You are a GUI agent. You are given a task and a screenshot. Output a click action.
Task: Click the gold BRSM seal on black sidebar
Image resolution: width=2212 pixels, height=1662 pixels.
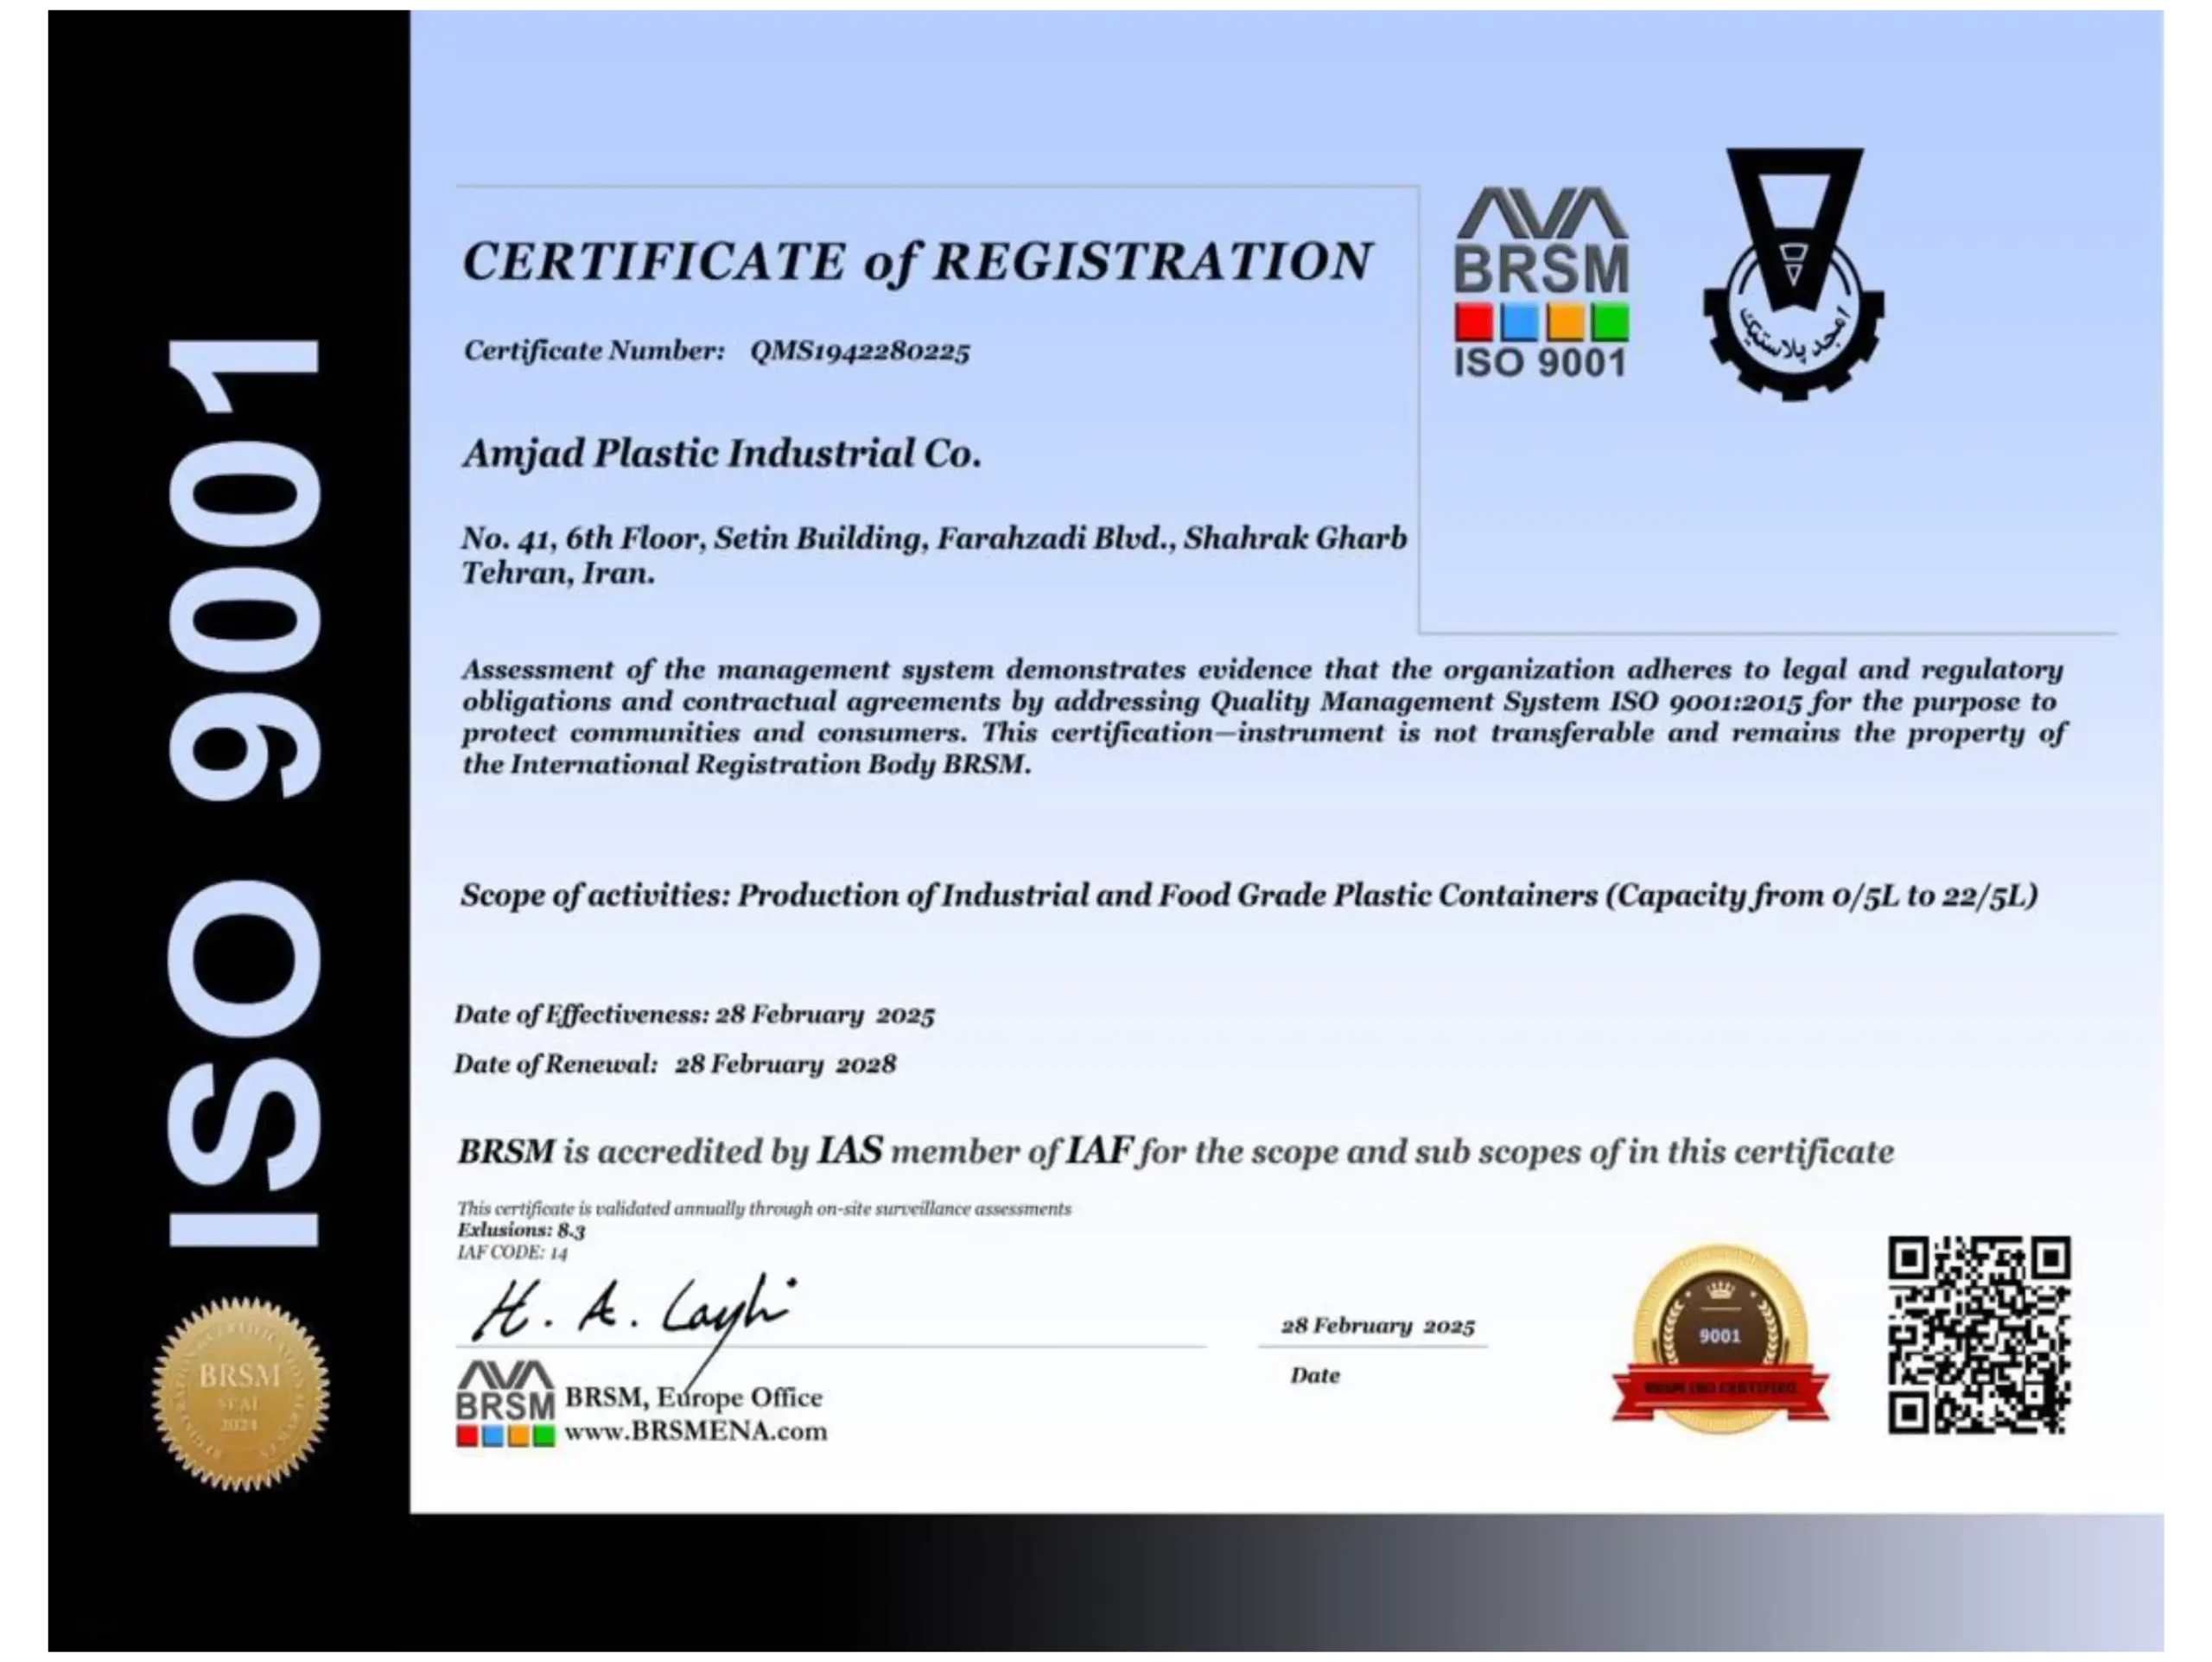tap(241, 1393)
